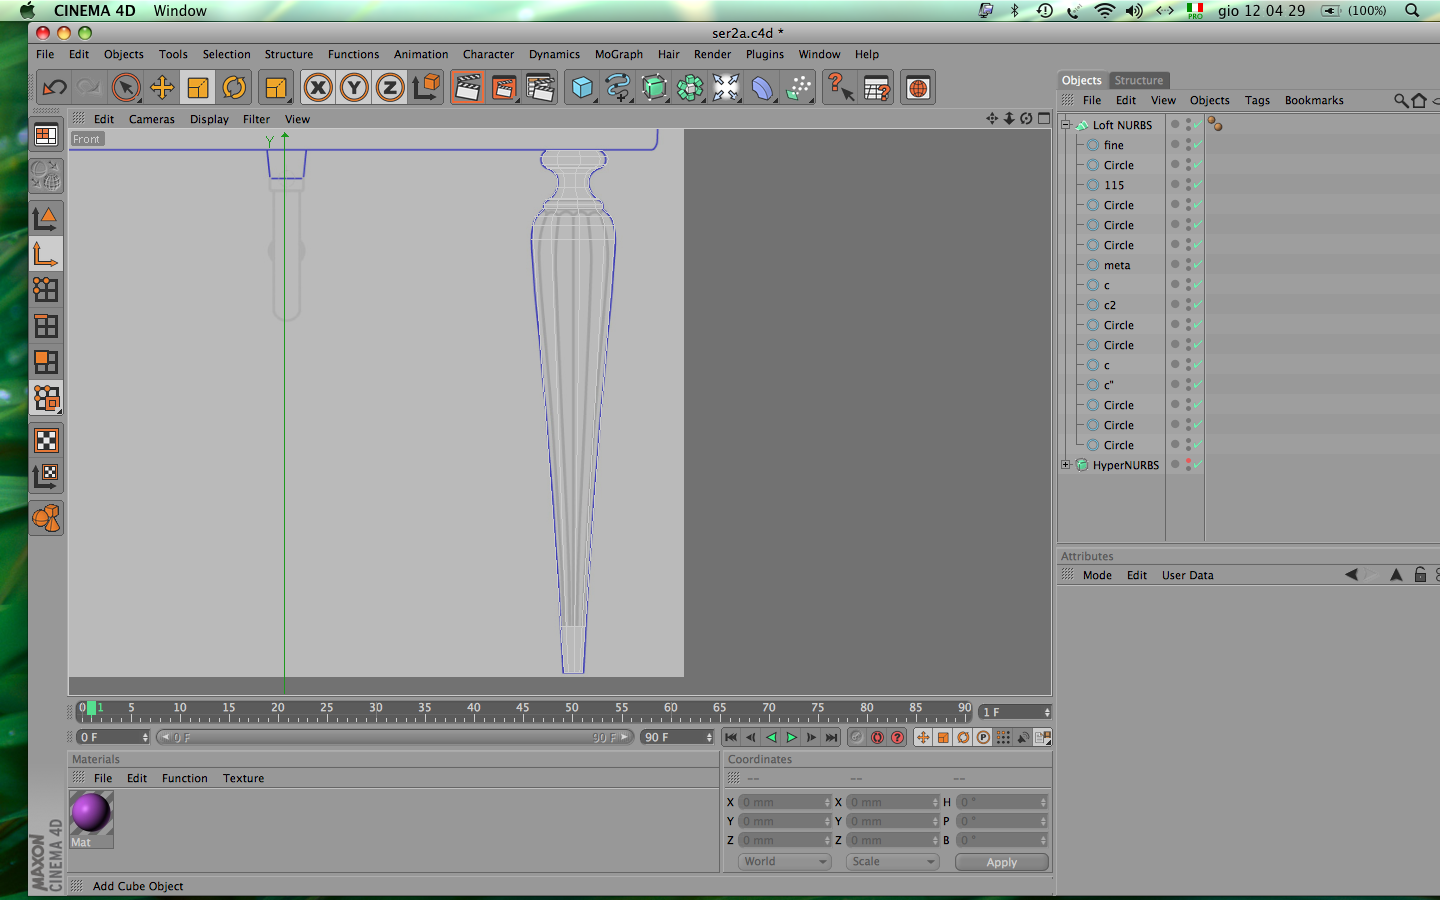
Task: Click the Undo arrow icon
Action: tap(54, 88)
